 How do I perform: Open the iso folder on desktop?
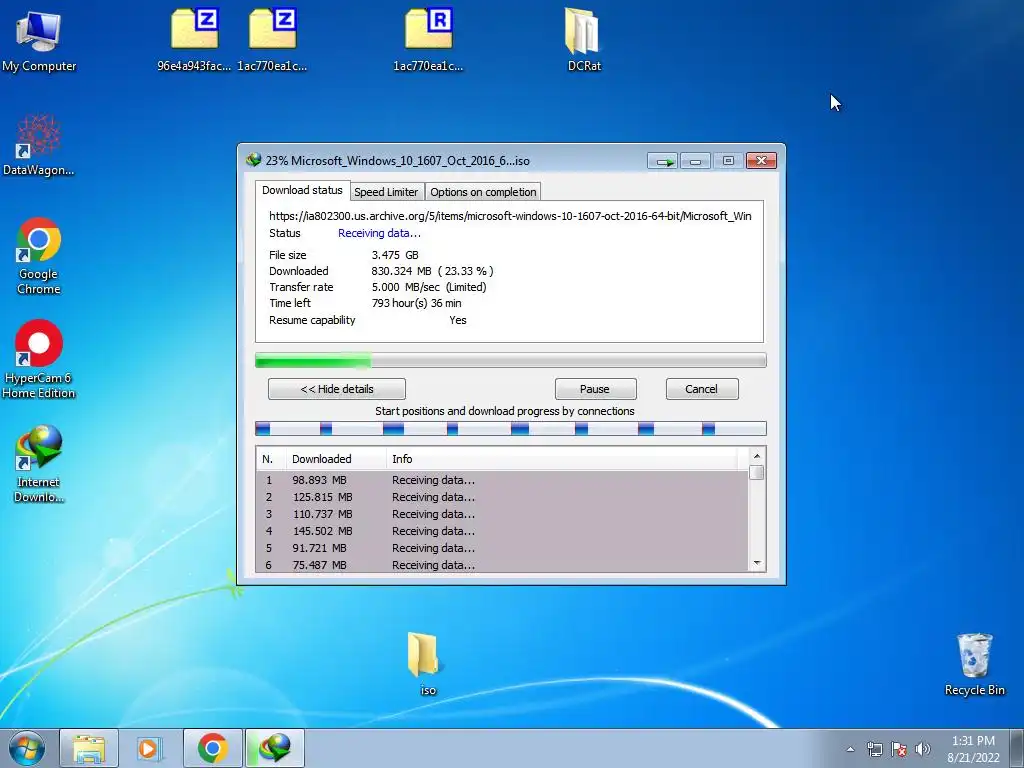(426, 663)
